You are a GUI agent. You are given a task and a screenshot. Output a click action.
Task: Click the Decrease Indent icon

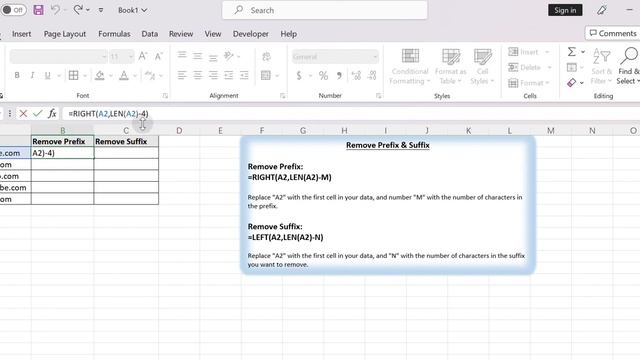[229, 75]
